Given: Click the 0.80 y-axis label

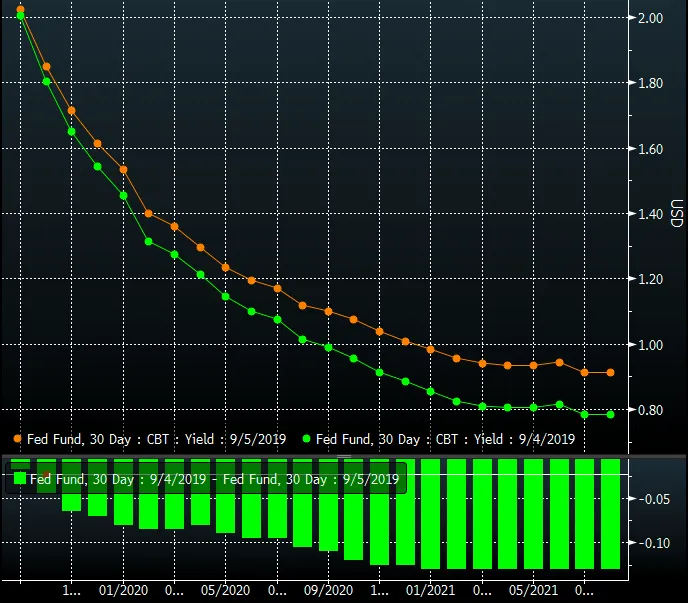Looking at the screenshot, I should [650, 409].
